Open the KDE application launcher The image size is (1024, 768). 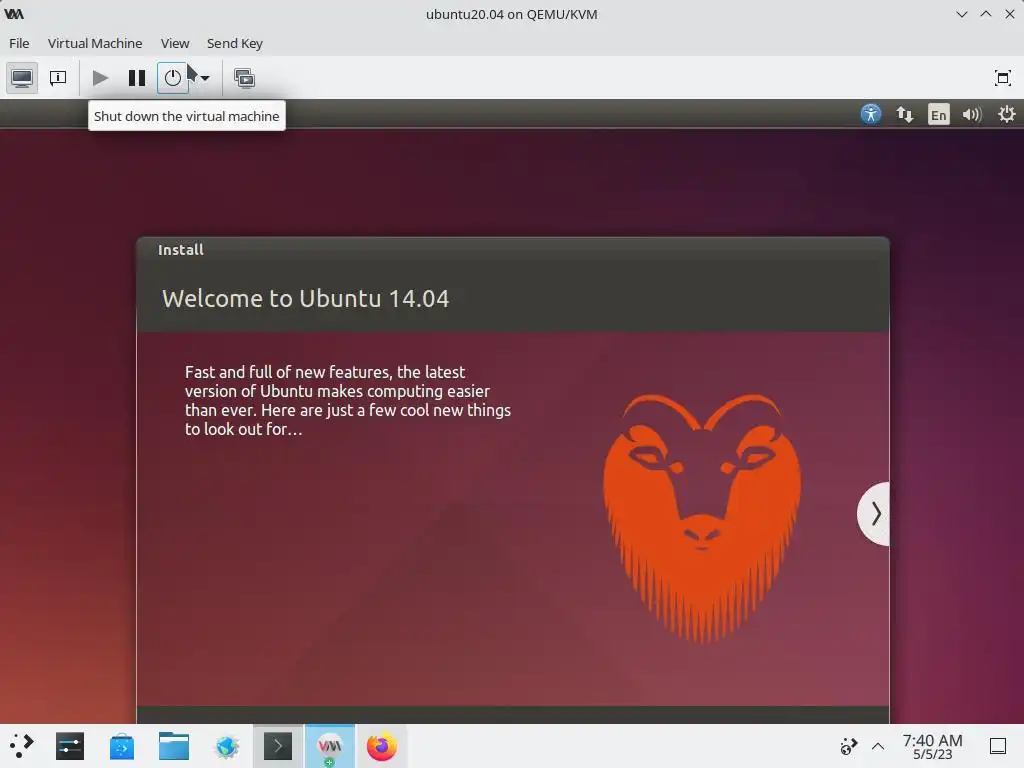click(x=21, y=746)
